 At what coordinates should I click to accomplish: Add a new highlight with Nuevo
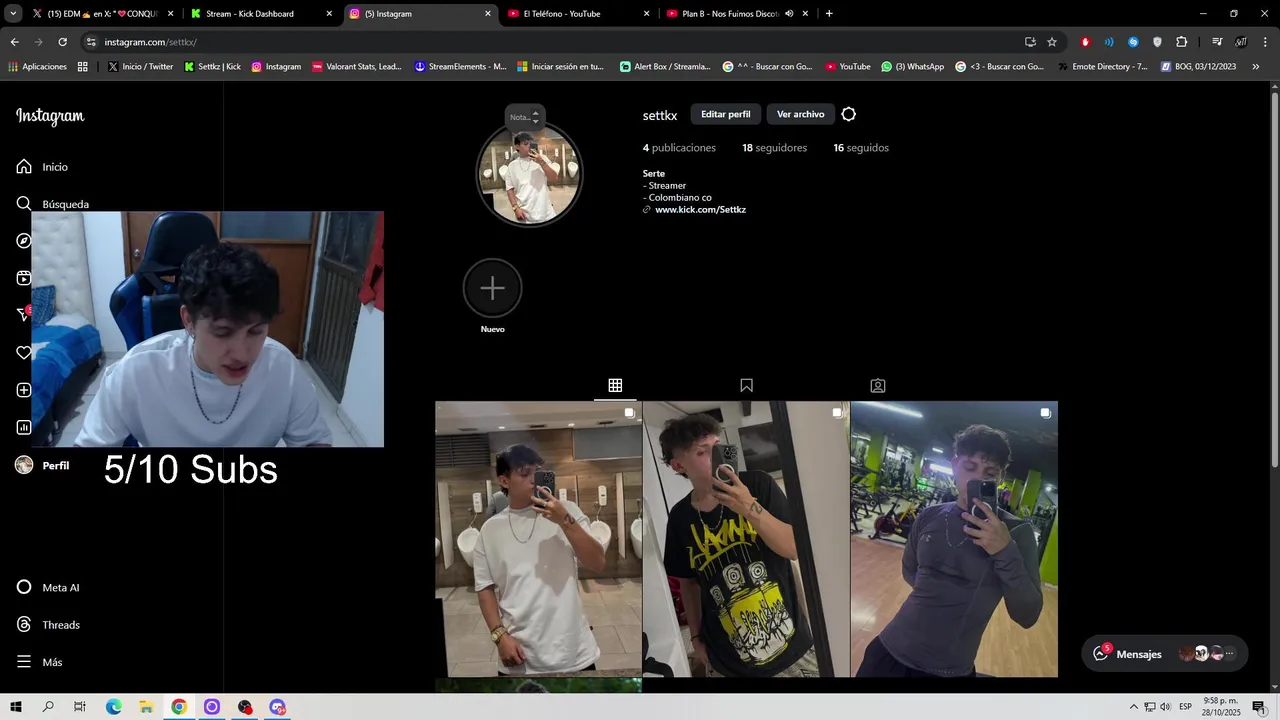click(492, 296)
